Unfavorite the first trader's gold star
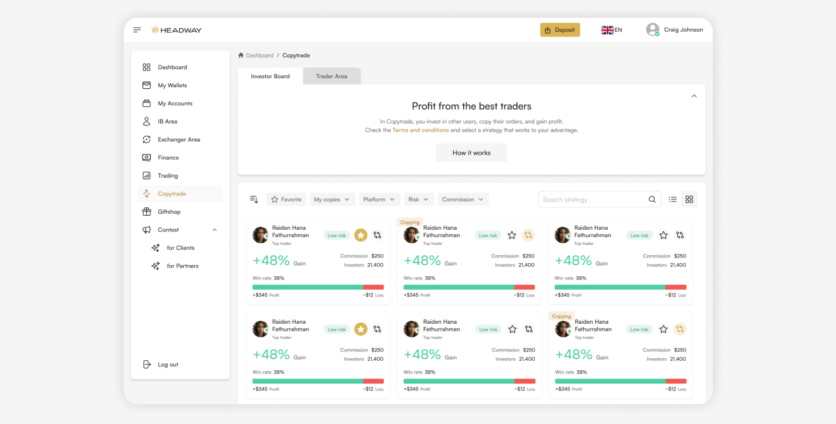Screen dimensions: 836x424 click(x=360, y=235)
